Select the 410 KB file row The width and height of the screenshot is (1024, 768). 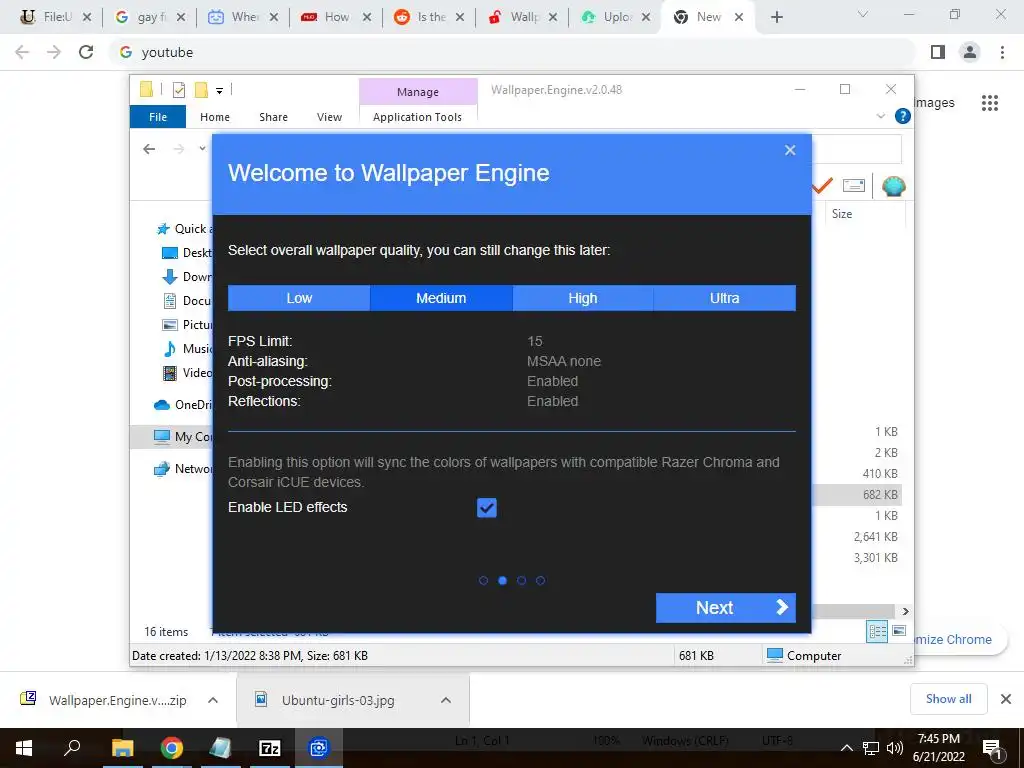[857, 473]
